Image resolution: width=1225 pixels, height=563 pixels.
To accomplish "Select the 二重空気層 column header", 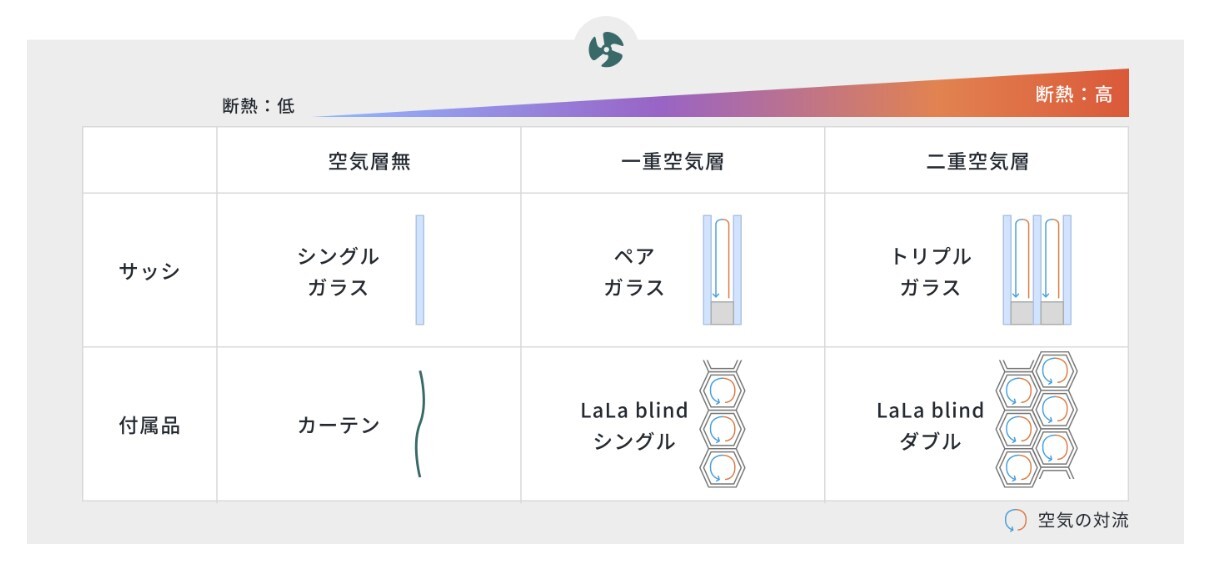I will (977, 161).
